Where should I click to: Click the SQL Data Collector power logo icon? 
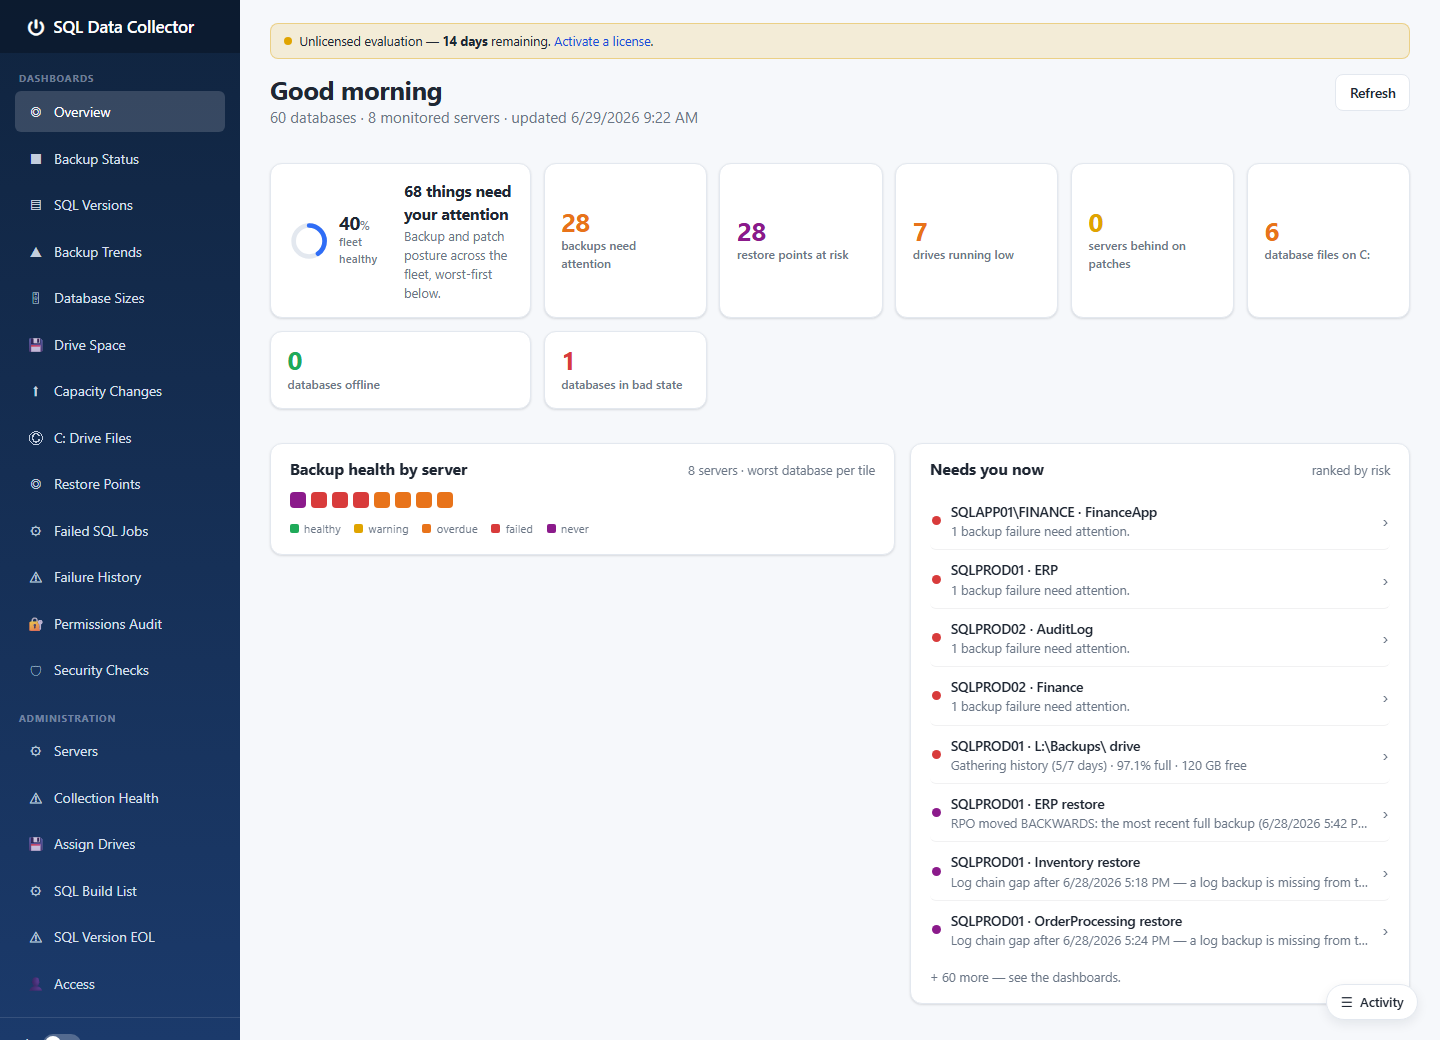[36, 27]
